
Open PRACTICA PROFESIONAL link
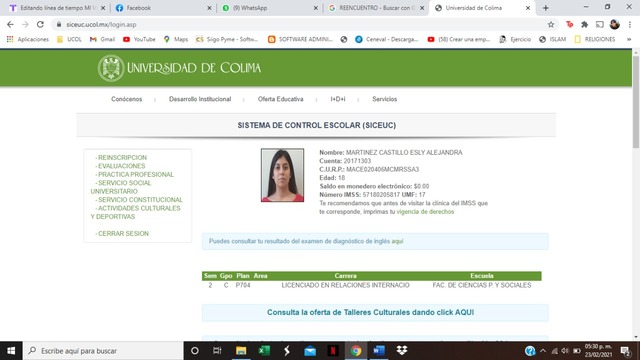(x=136, y=175)
